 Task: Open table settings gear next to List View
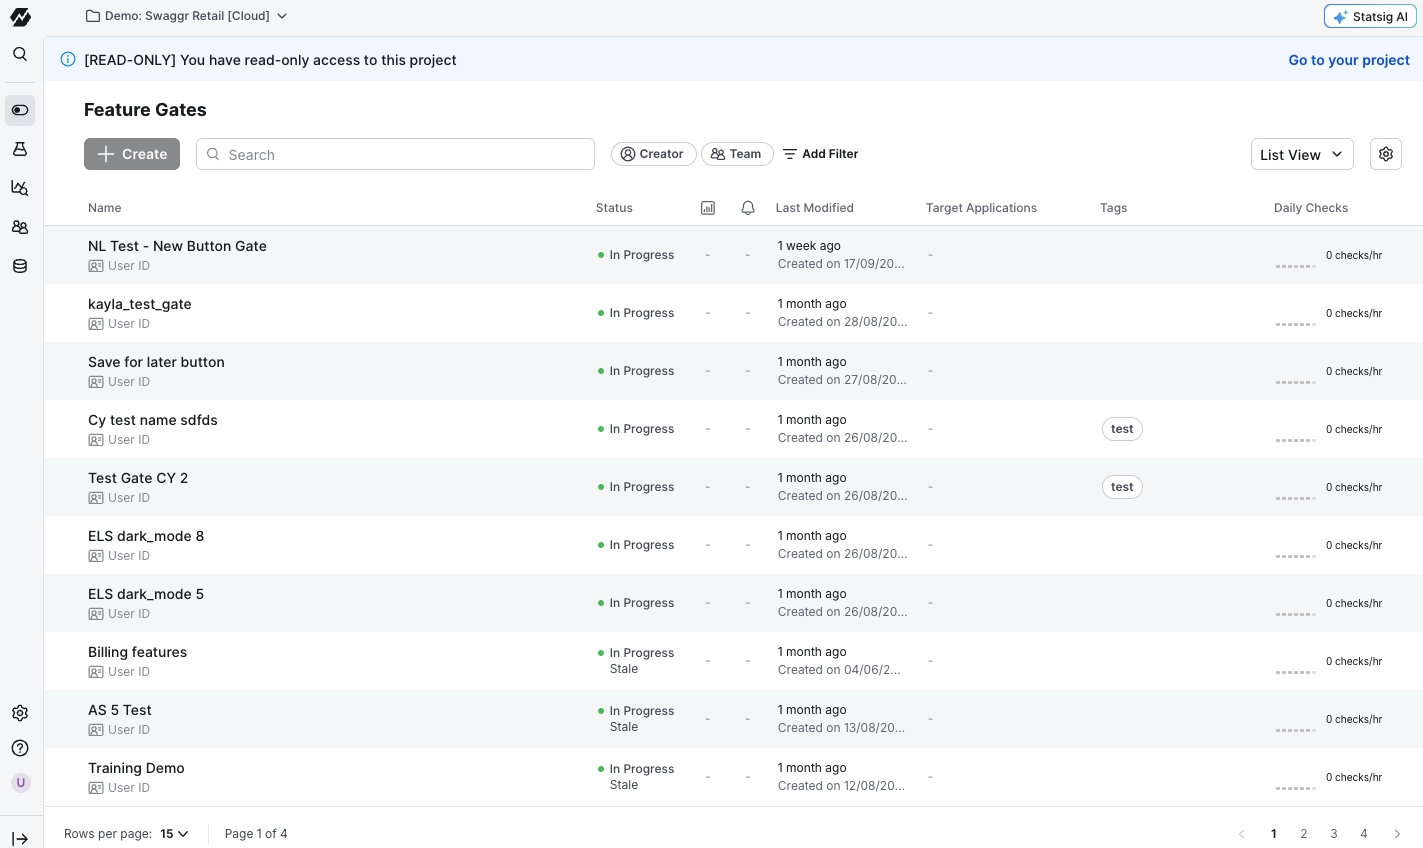coord(1386,154)
